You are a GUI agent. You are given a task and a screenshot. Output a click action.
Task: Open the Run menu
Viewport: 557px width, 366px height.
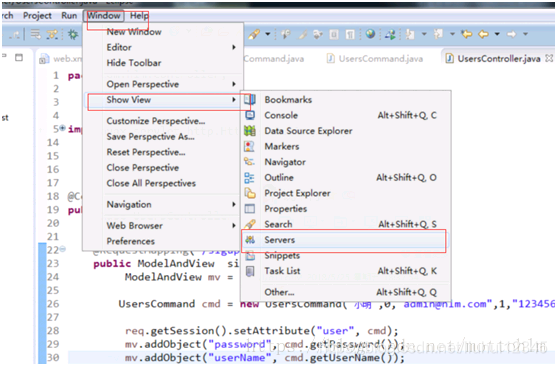[x=69, y=16]
